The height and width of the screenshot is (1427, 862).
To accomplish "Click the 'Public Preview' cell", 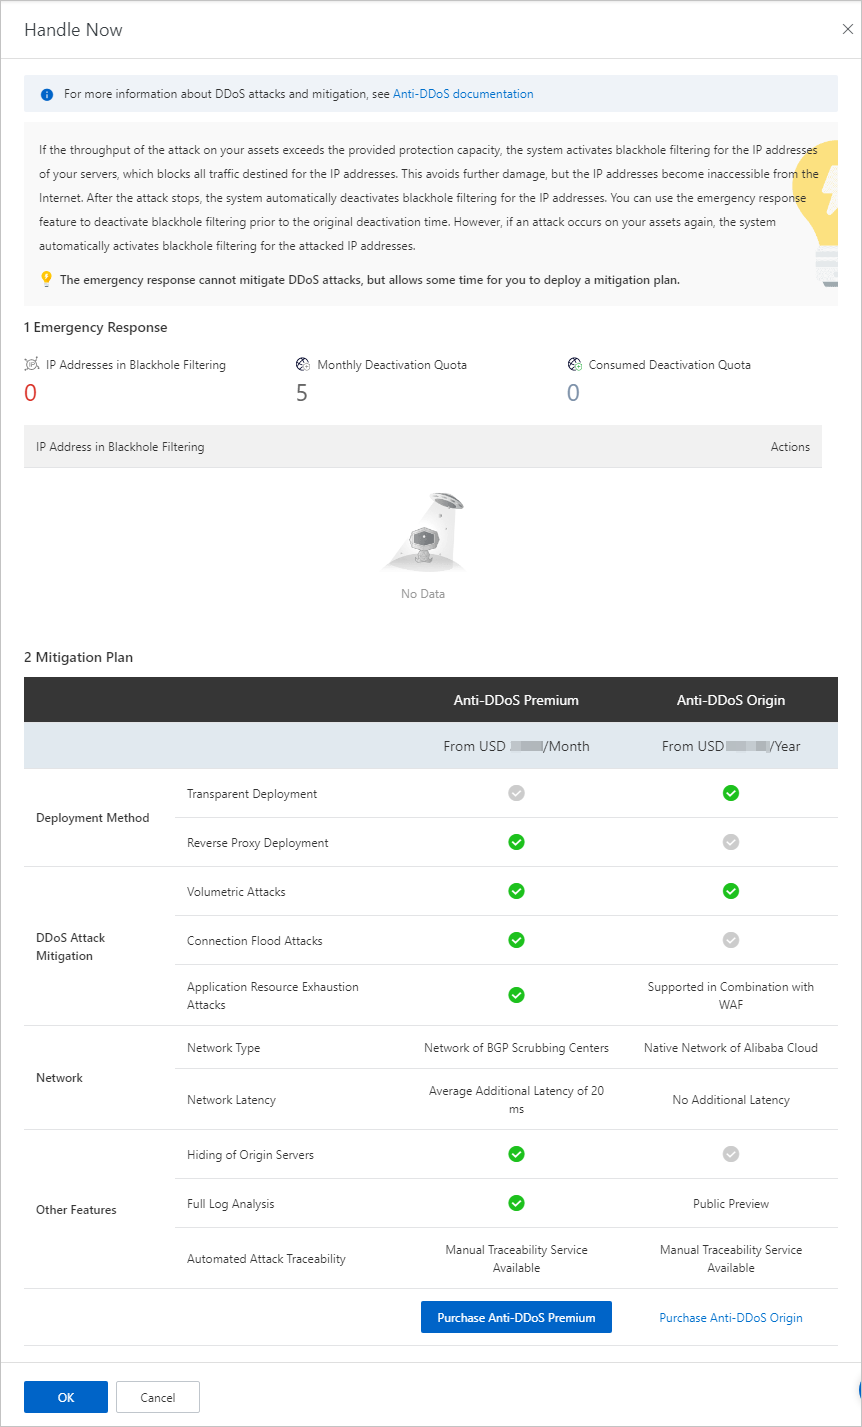I will point(731,1204).
